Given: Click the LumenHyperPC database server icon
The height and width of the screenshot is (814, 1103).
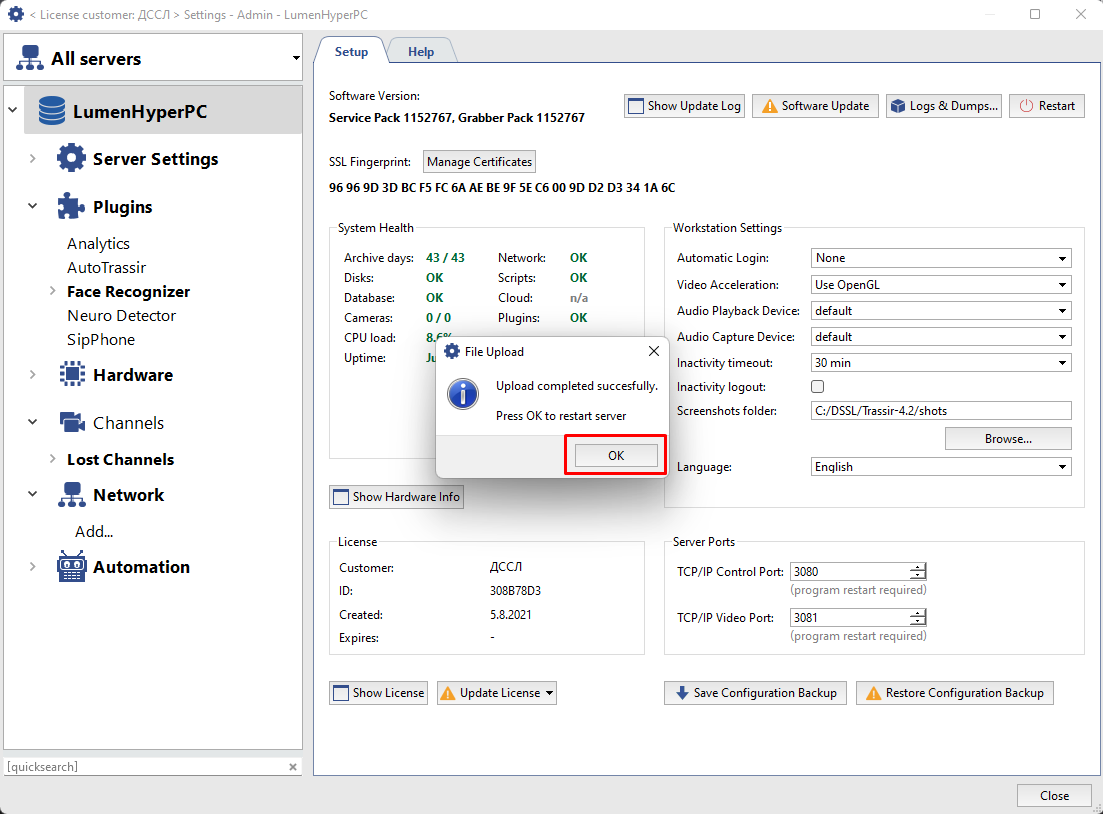Looking at the screenshot, I should 52,111.
